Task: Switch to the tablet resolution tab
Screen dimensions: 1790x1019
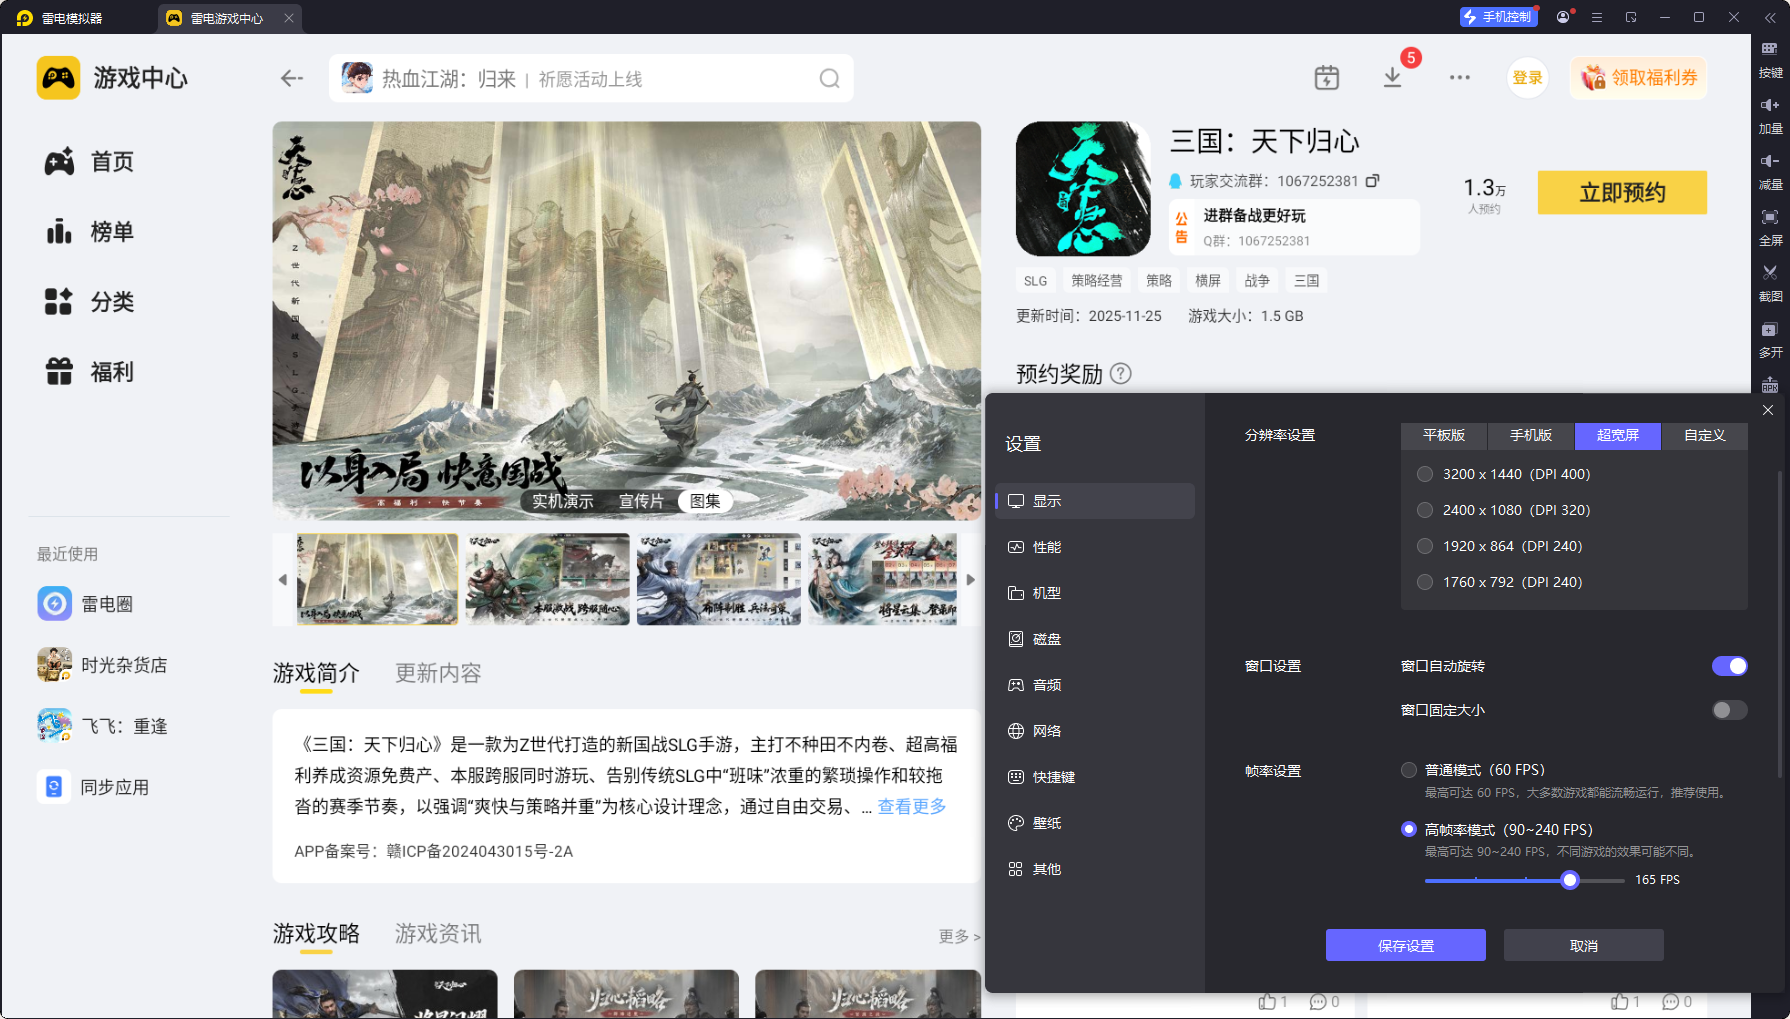Action: 1443,436
